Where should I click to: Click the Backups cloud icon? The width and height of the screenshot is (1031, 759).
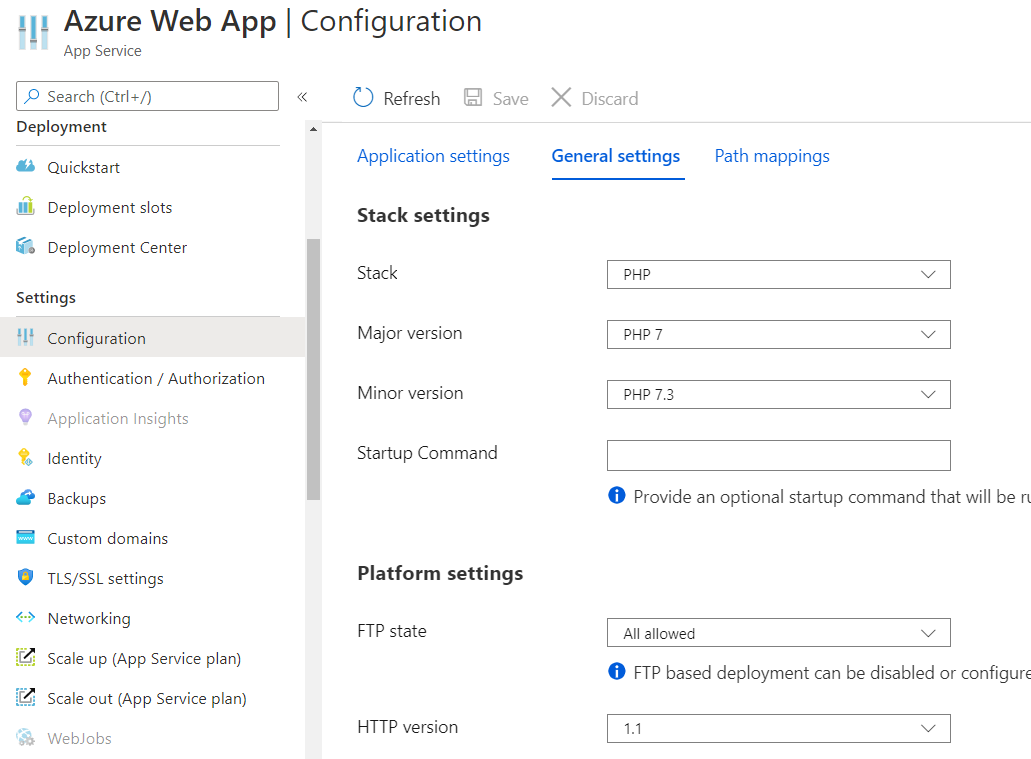point(26,497)
